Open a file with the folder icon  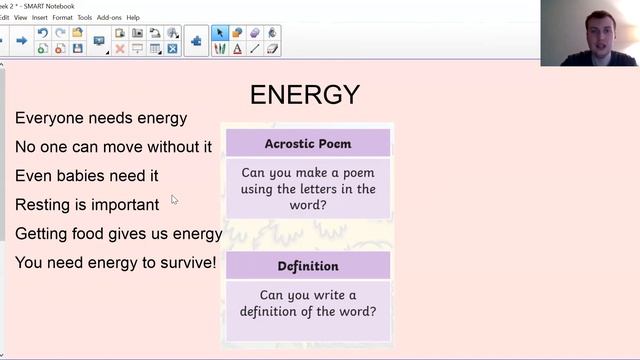pyautogui.click(x=77, y=33)
